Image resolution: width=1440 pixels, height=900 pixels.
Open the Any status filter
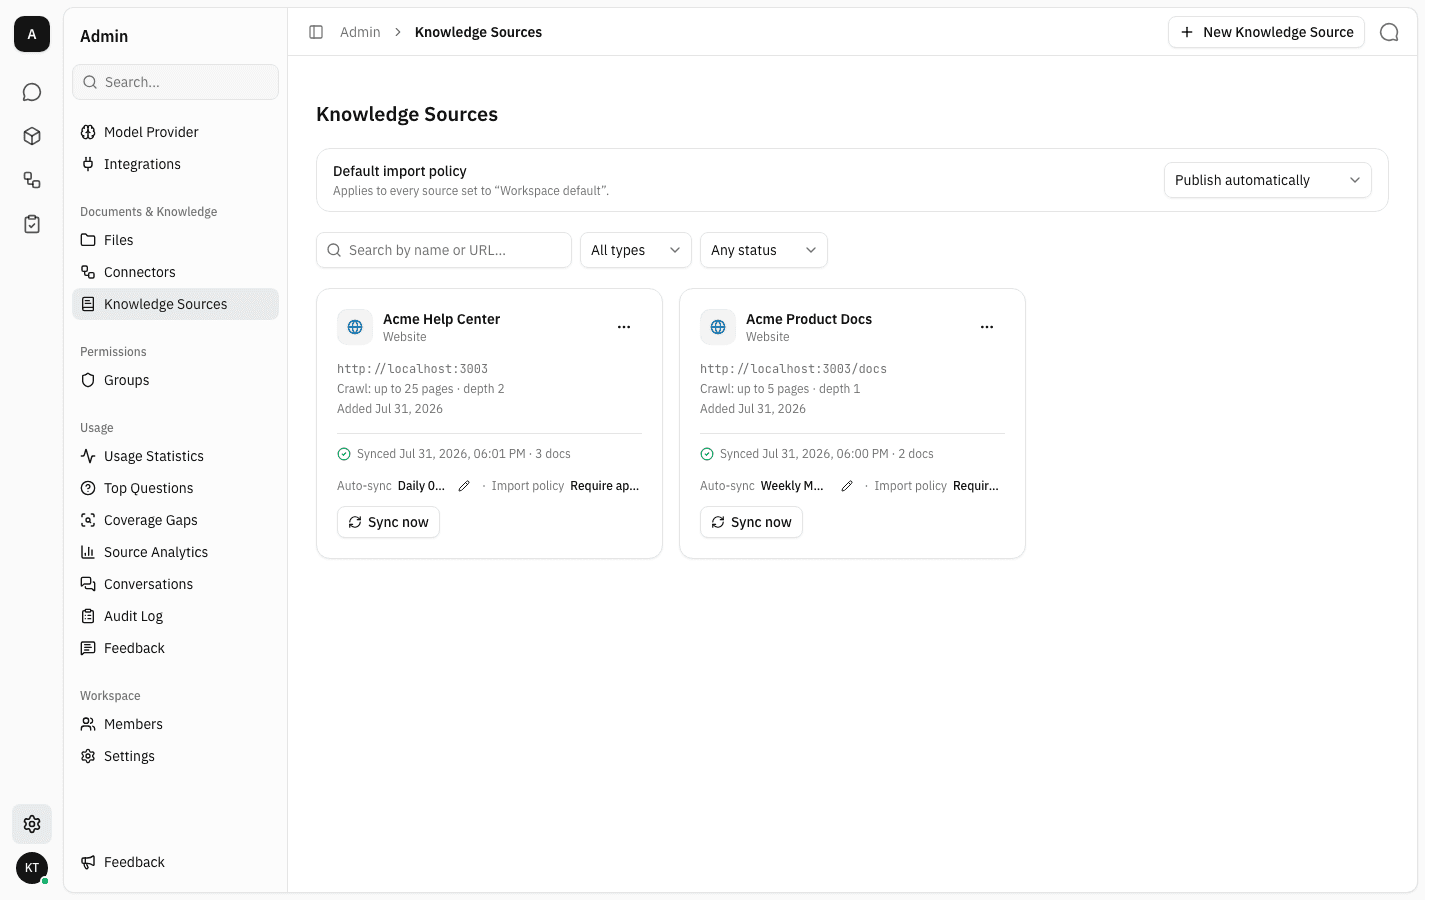click(x=763, y=250)
